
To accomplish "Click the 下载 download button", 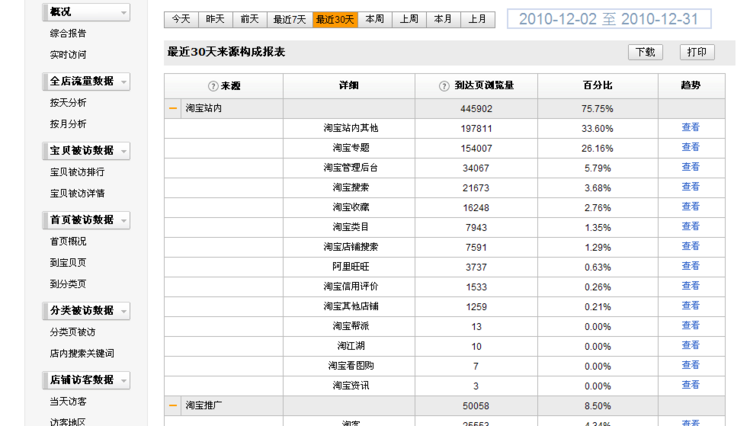I will click(645, 52).
